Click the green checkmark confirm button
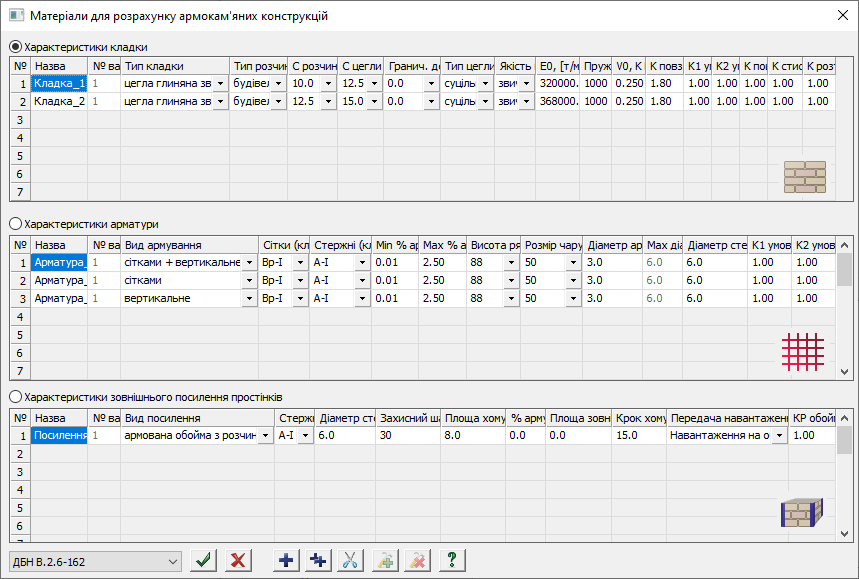Image resolution: width=859 pixels, height=579 pixels. click(x=206, y=560)
